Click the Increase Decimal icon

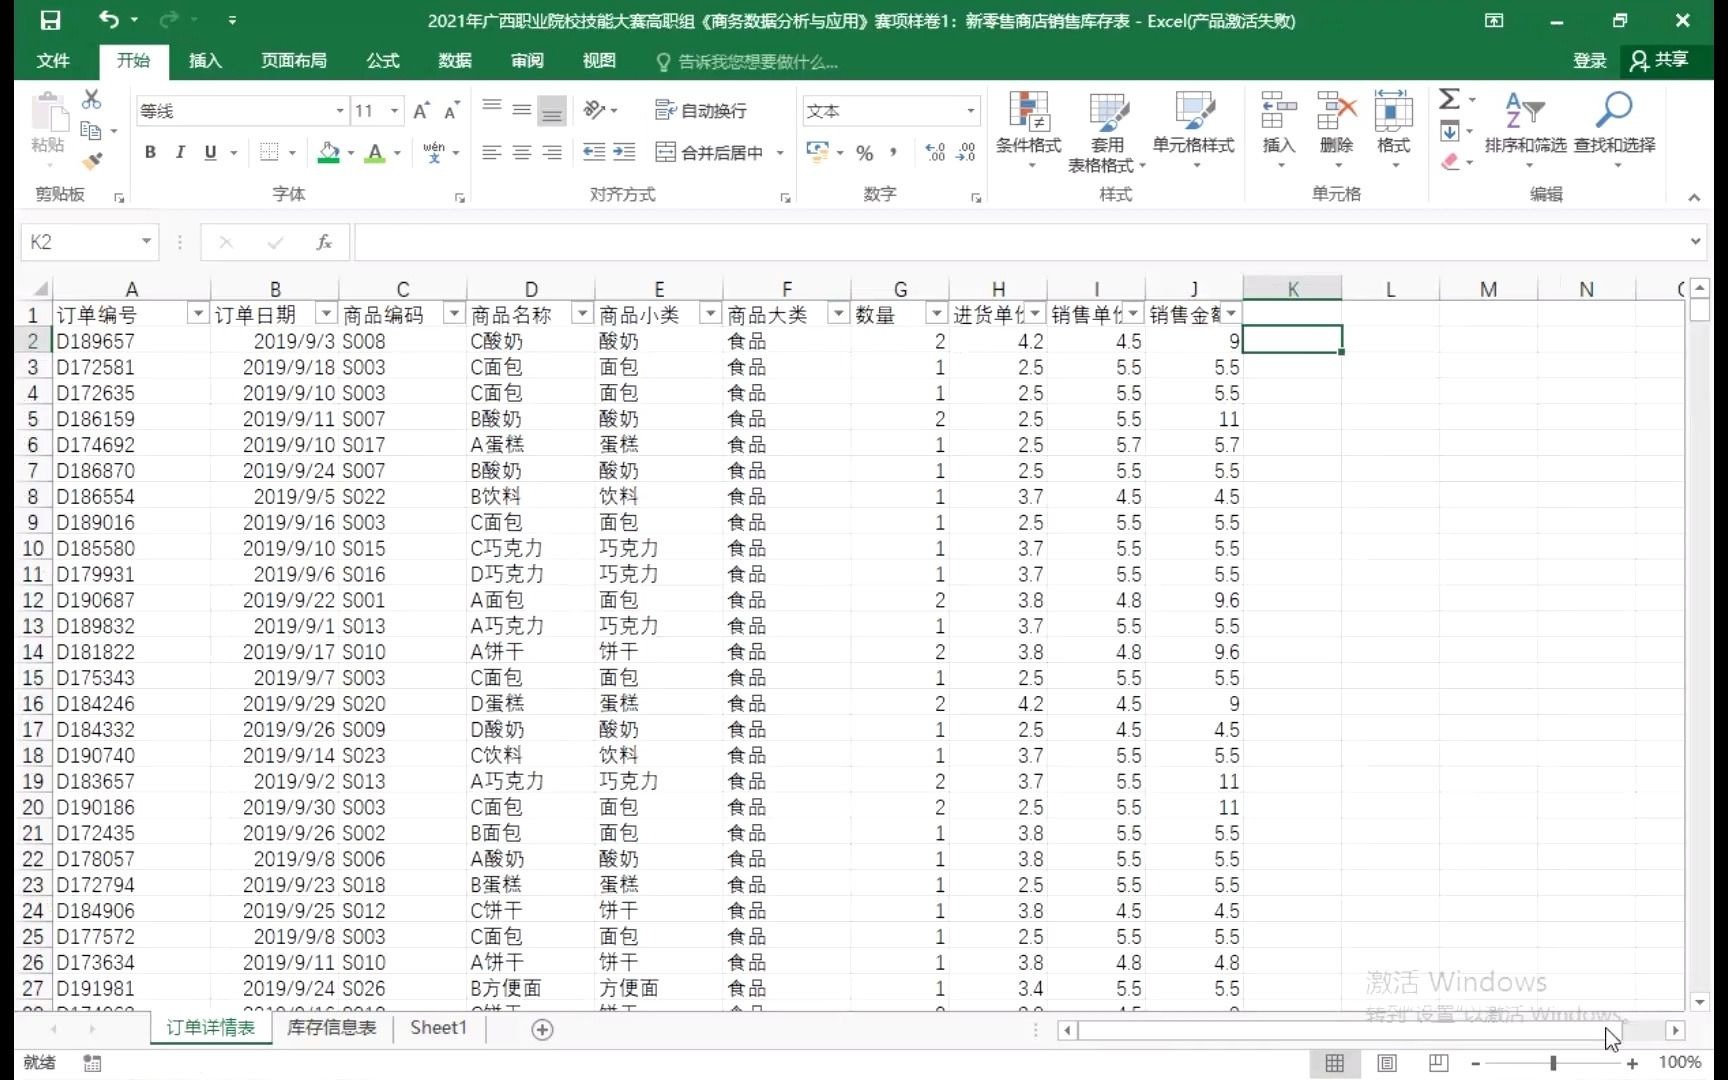935,152
